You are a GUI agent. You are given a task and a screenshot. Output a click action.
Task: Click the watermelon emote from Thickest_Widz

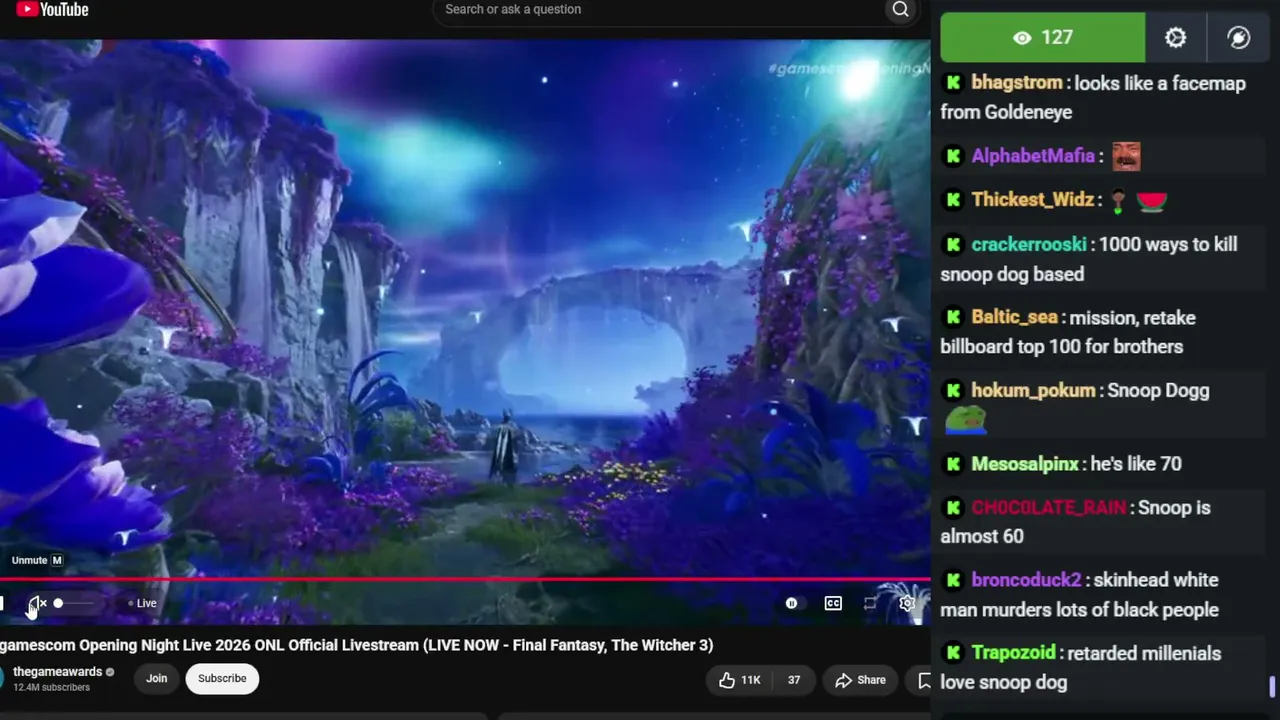(x=1152, y=201)
